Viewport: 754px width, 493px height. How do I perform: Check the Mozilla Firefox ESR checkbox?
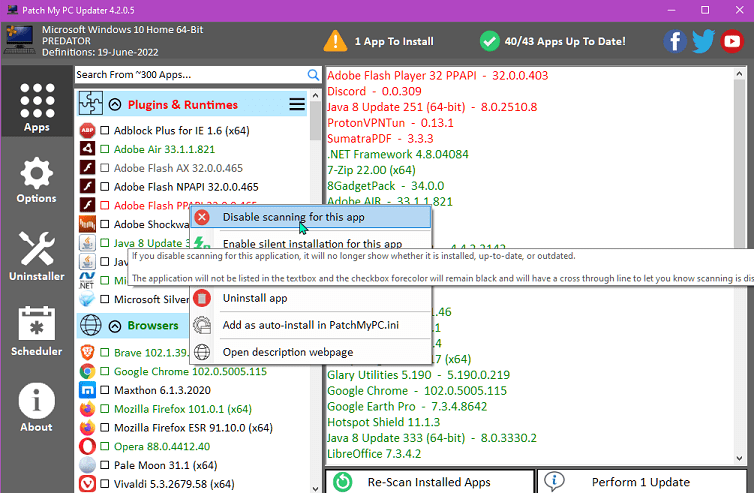104,428
